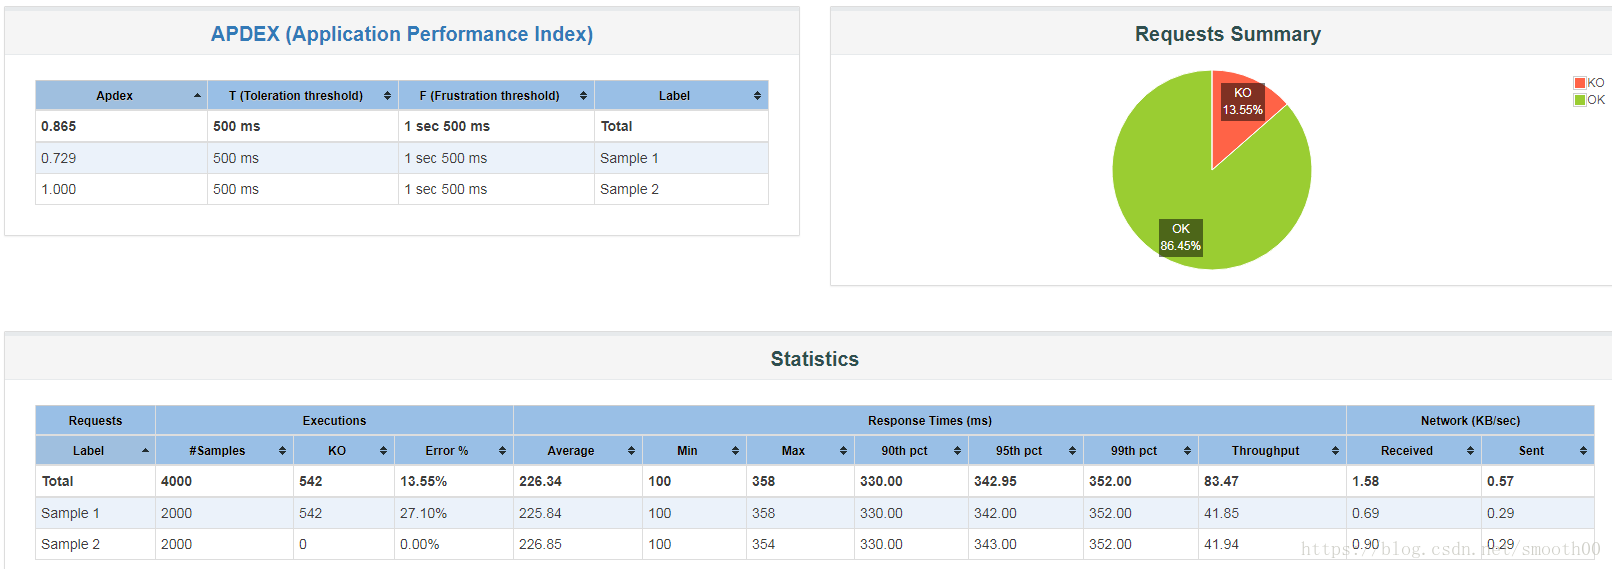1612x569 pixels.
Task: Click sort arrows on KO column header
Action: pyautogui.click(x=383, y=451)
